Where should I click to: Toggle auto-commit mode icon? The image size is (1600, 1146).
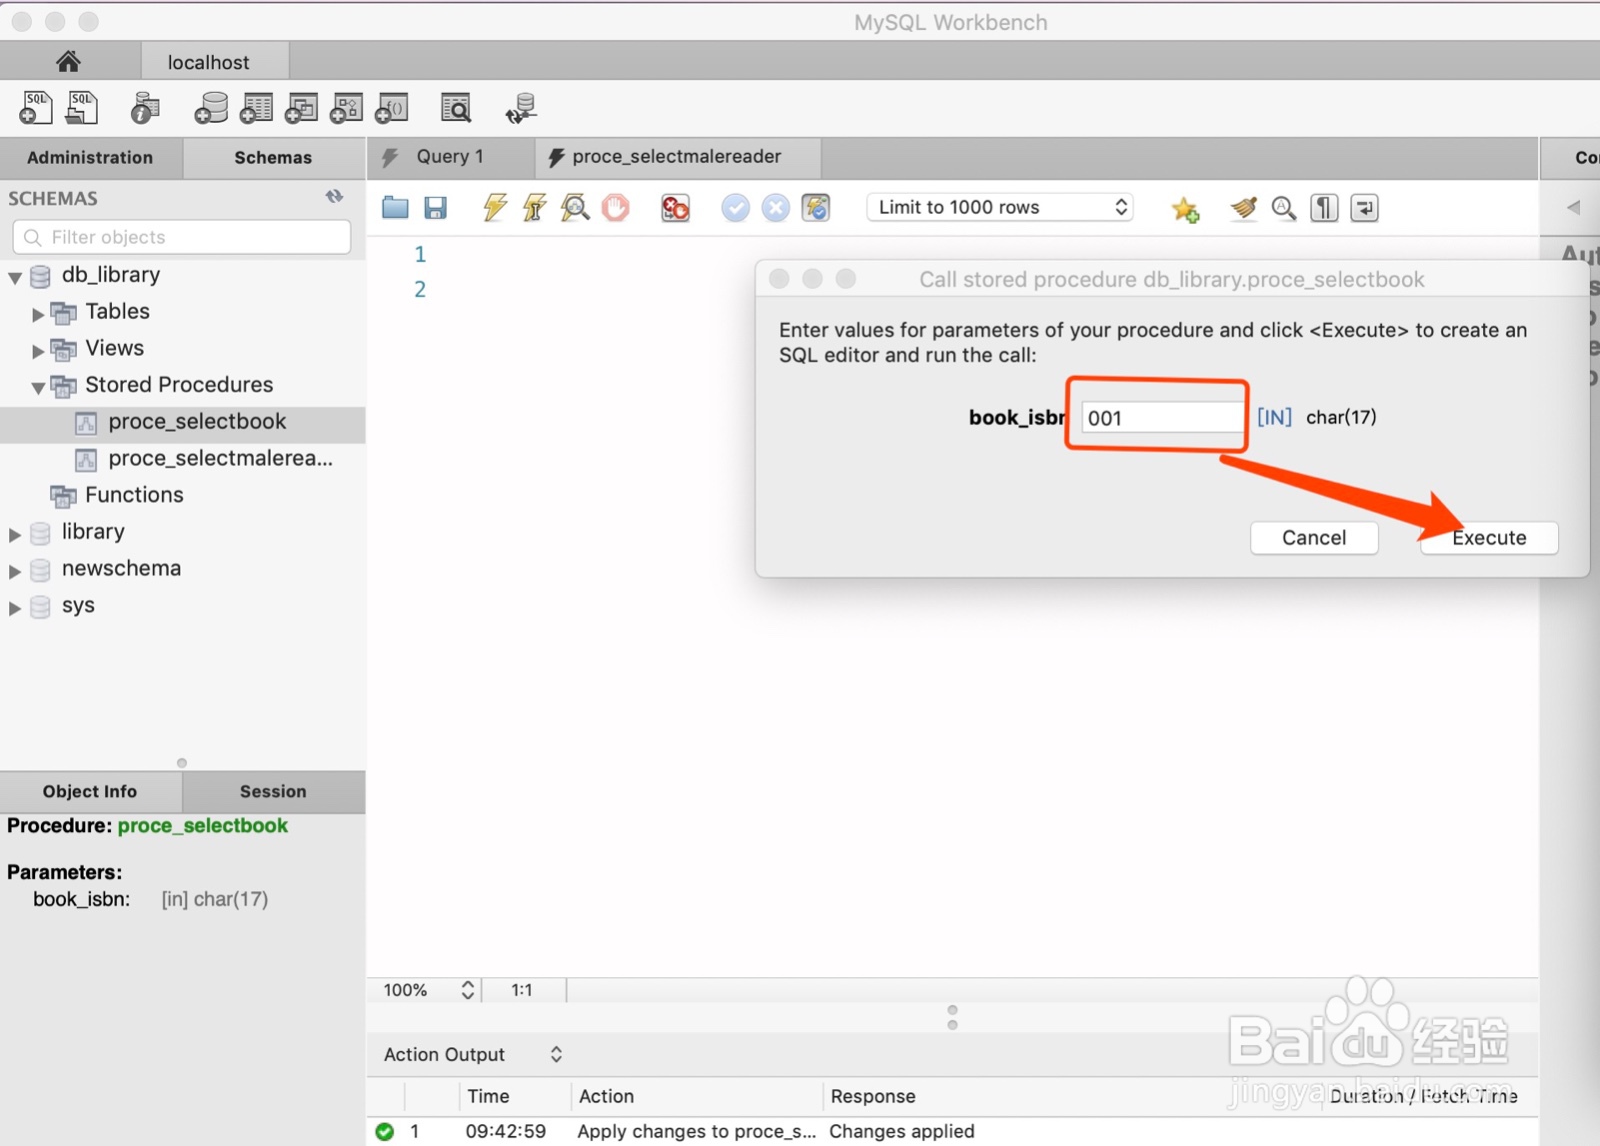(816, 207)
